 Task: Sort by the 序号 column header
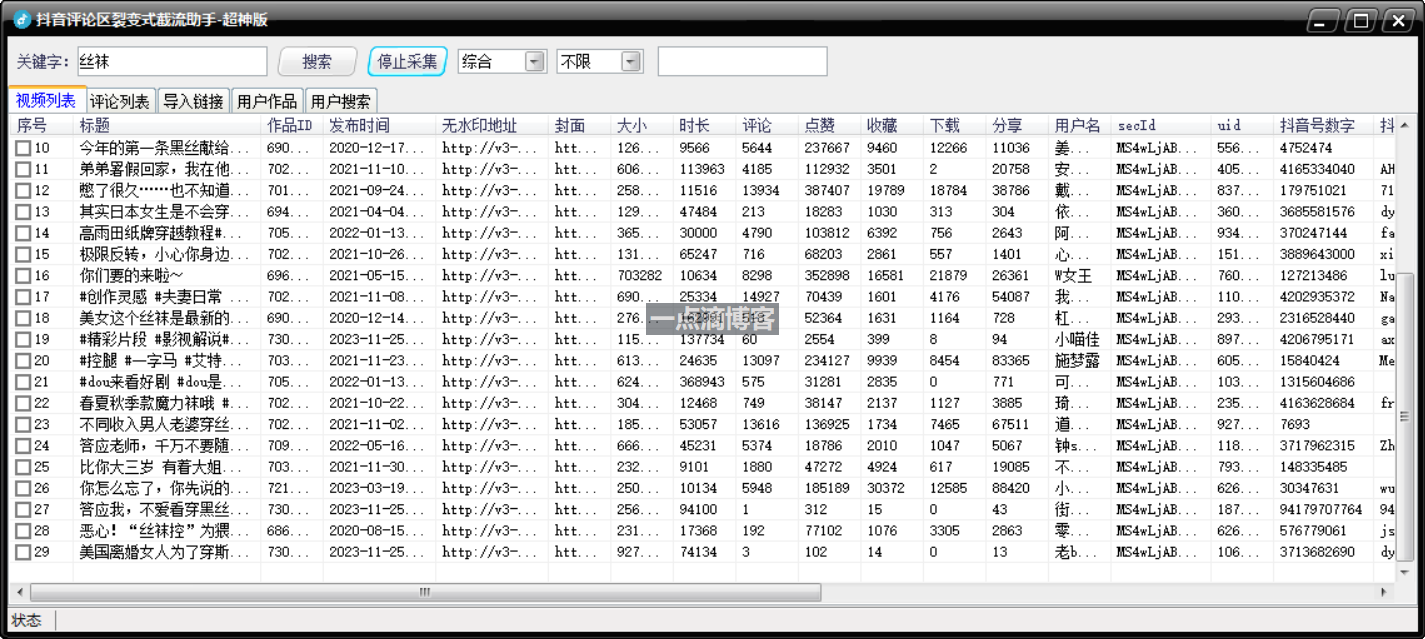tap(42, 125)
